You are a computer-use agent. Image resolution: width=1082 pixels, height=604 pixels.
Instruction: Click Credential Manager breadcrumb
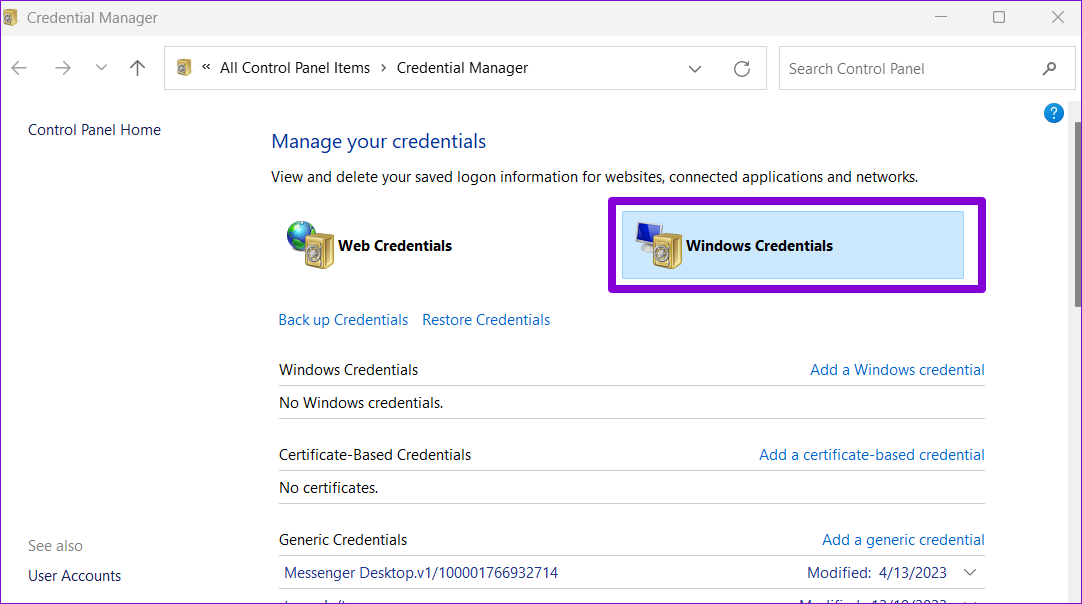462,68
